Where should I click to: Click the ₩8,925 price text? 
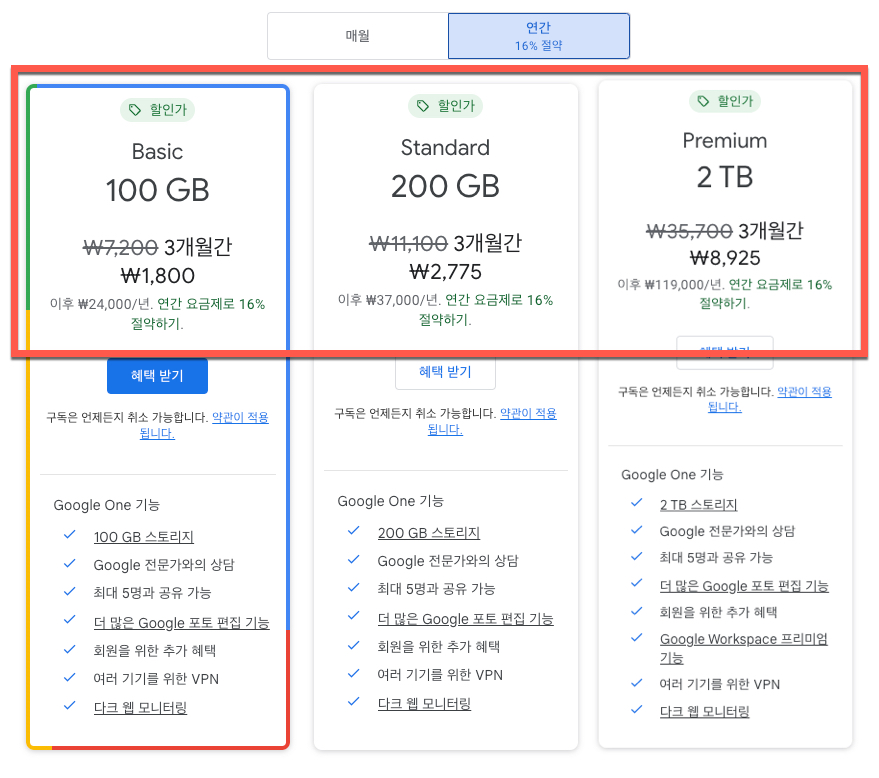(x=725, y=258)
